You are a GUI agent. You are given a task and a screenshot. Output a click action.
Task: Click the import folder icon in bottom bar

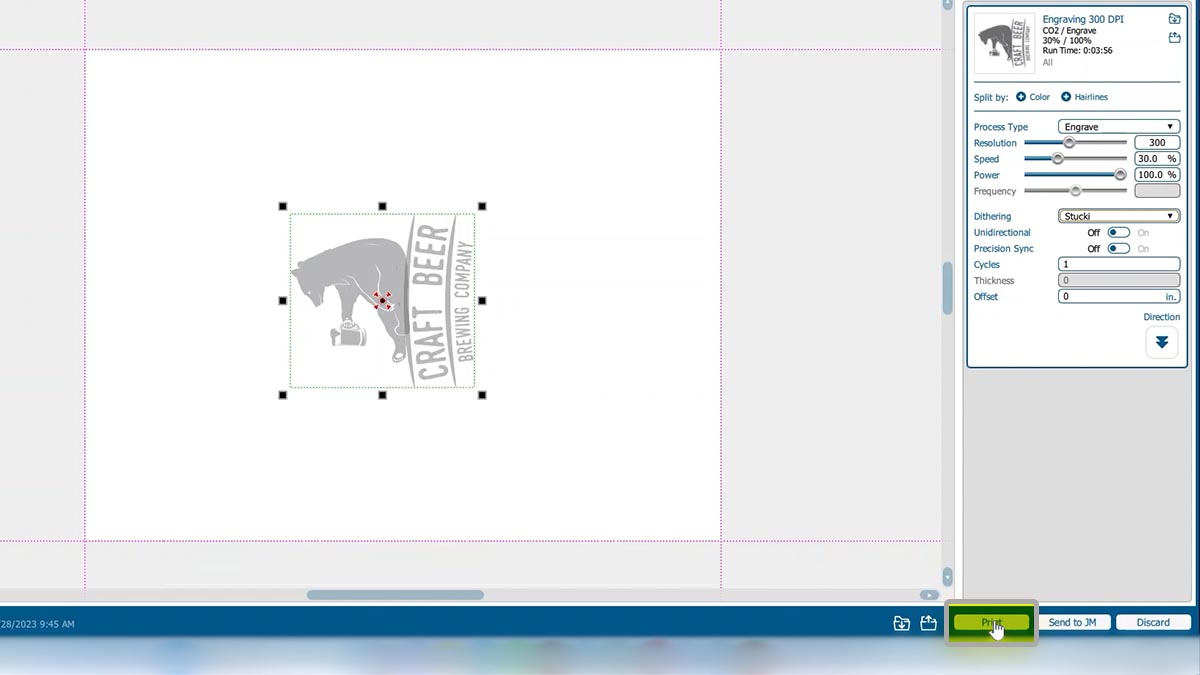[x=901, y=623]
